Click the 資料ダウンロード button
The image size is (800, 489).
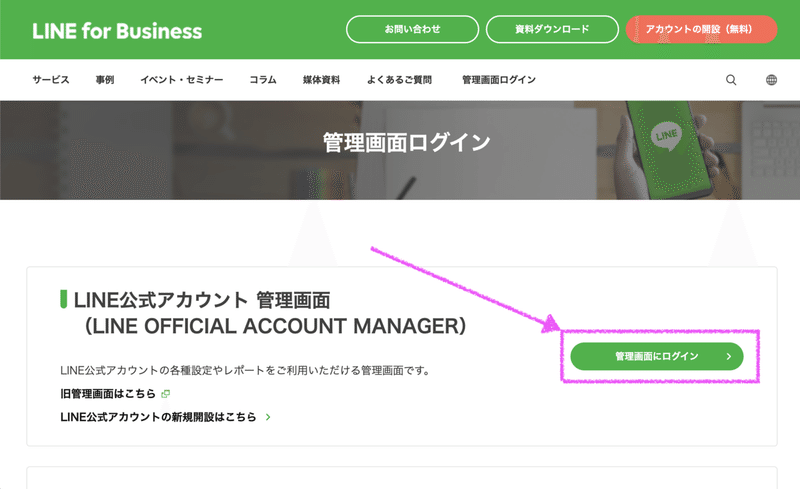(x=552, y=29)
